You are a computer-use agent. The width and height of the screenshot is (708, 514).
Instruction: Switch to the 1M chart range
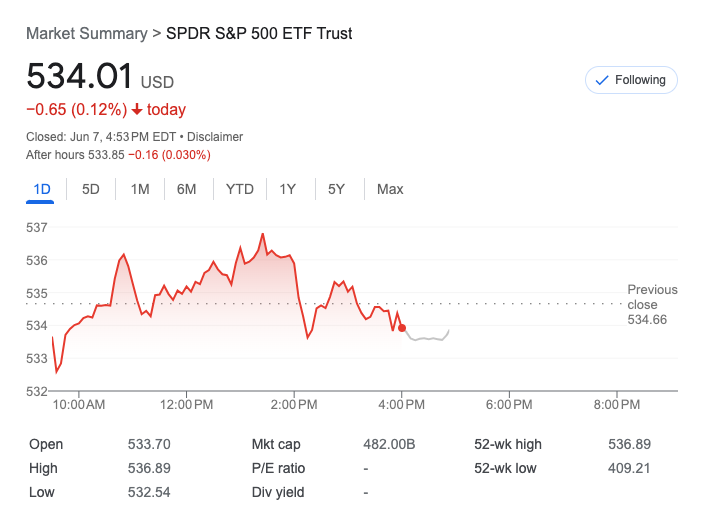pos(140,189)
